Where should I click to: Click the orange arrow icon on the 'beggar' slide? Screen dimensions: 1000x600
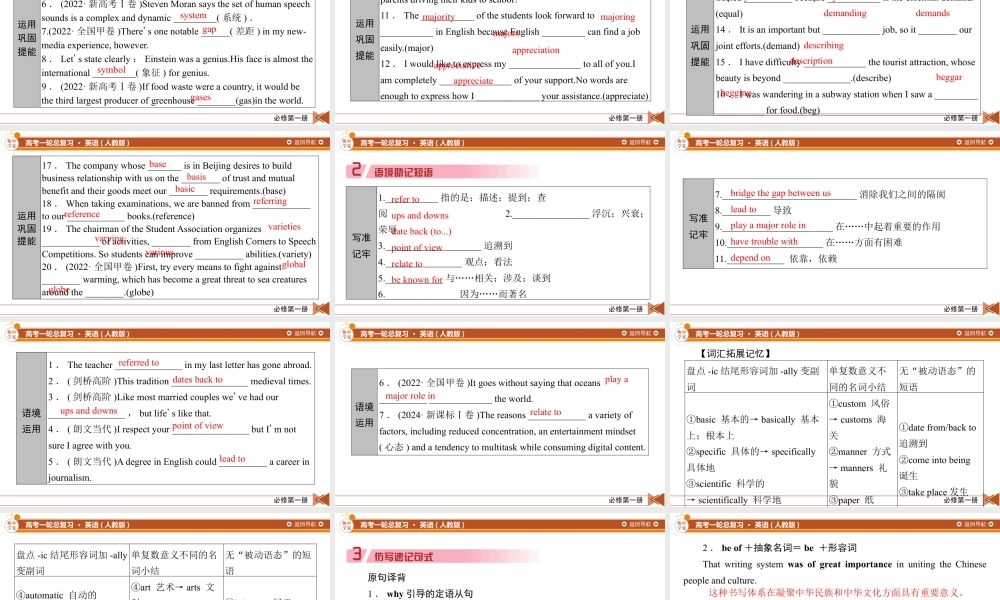pyautogui.click(x=992, y=117)
